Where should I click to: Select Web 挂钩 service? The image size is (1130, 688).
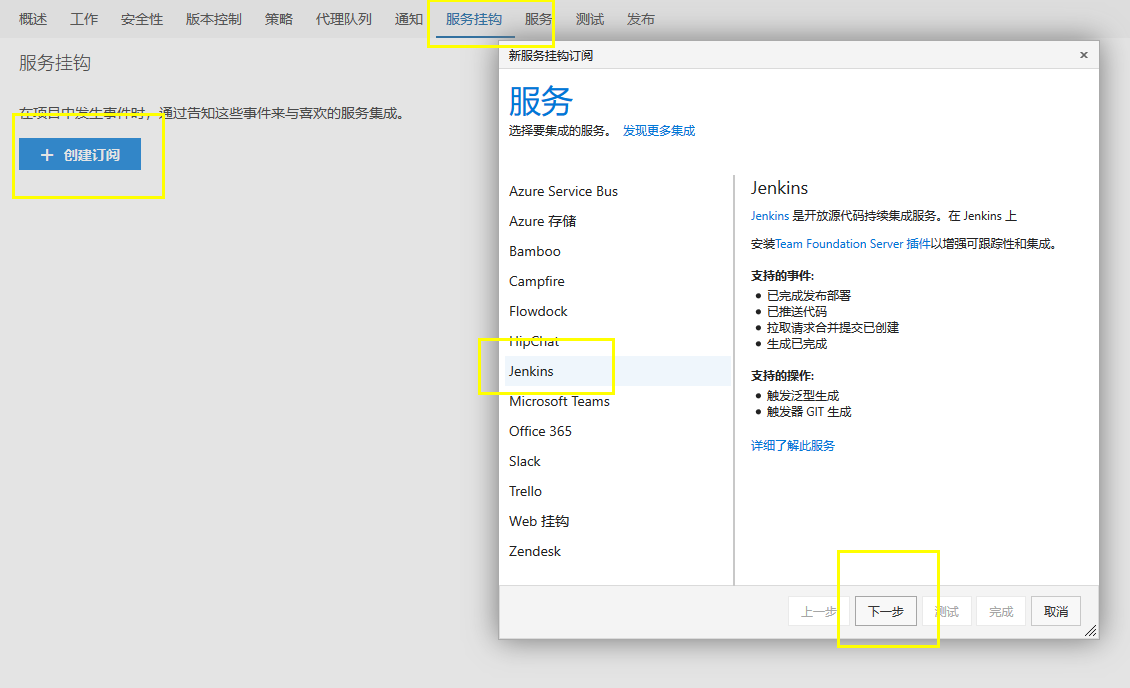click(618, 522)
